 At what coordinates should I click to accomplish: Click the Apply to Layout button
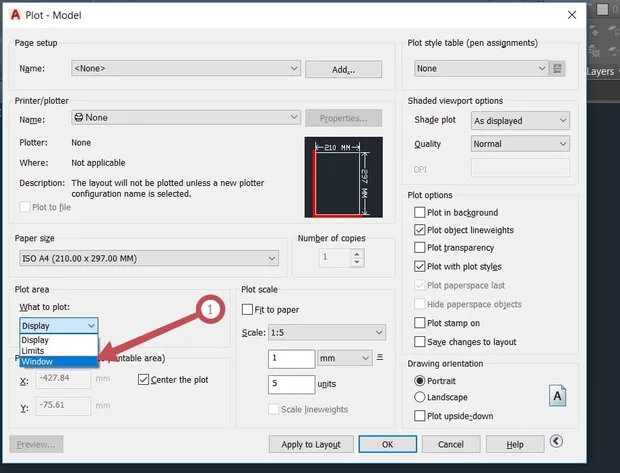(x=310, y=444)
